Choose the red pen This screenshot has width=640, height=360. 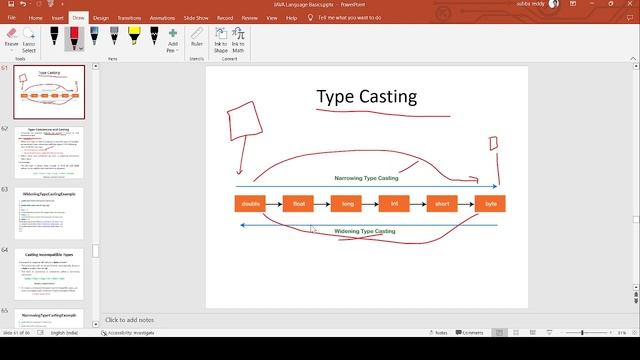[x=74, y=39]
